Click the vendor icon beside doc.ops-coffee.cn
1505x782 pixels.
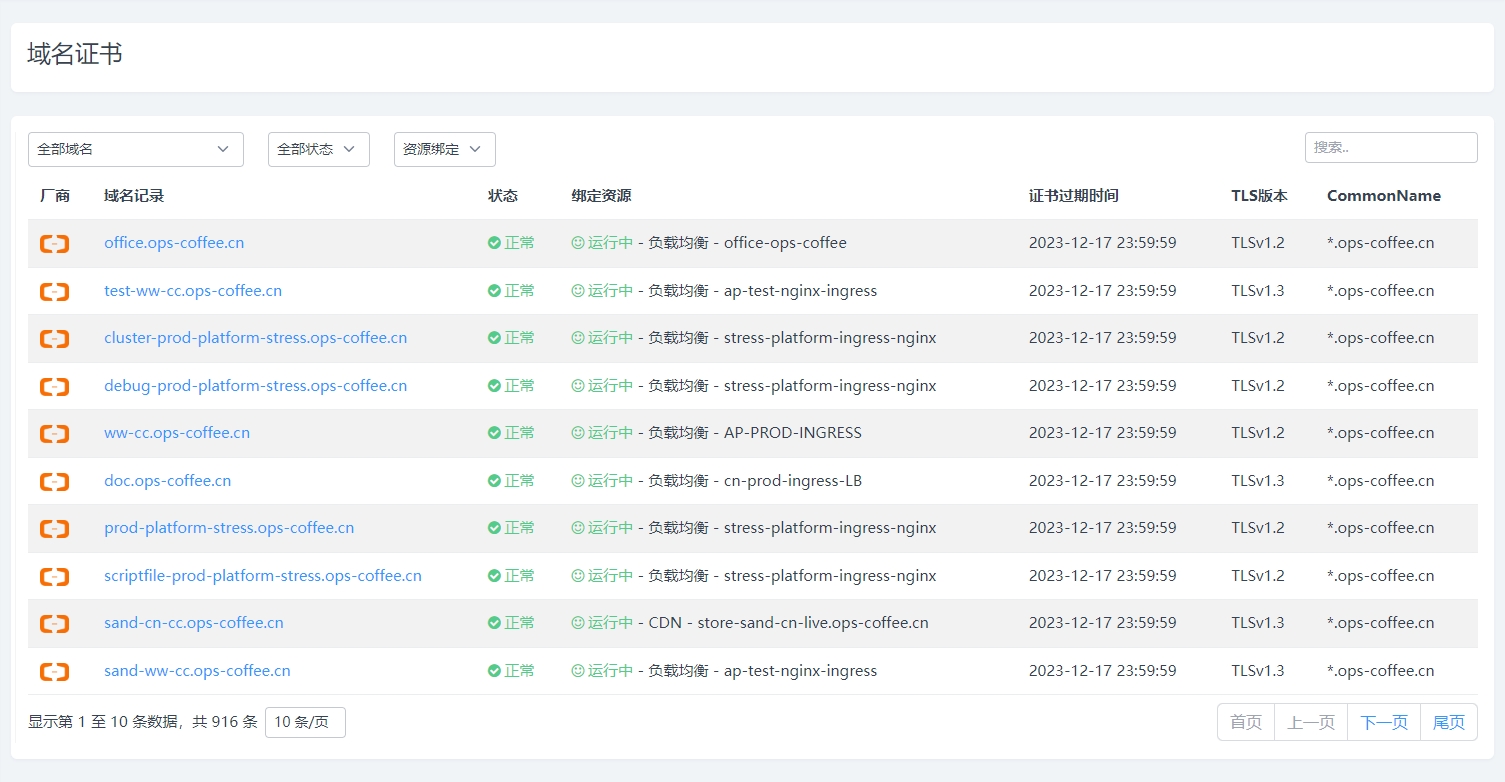point(54,481)
